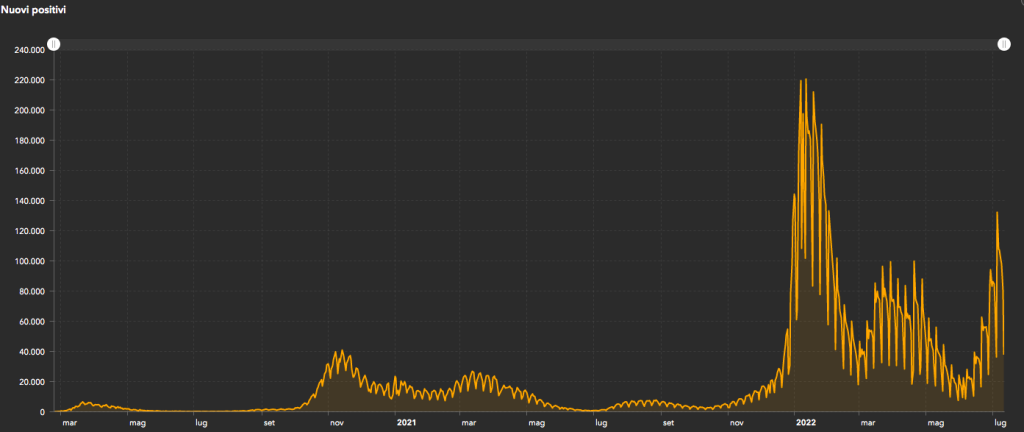The height and width of the screenshot is (432, 1024).
Task: Click the first 'mar' label on the time axis
Action: (x=69, y=423)
